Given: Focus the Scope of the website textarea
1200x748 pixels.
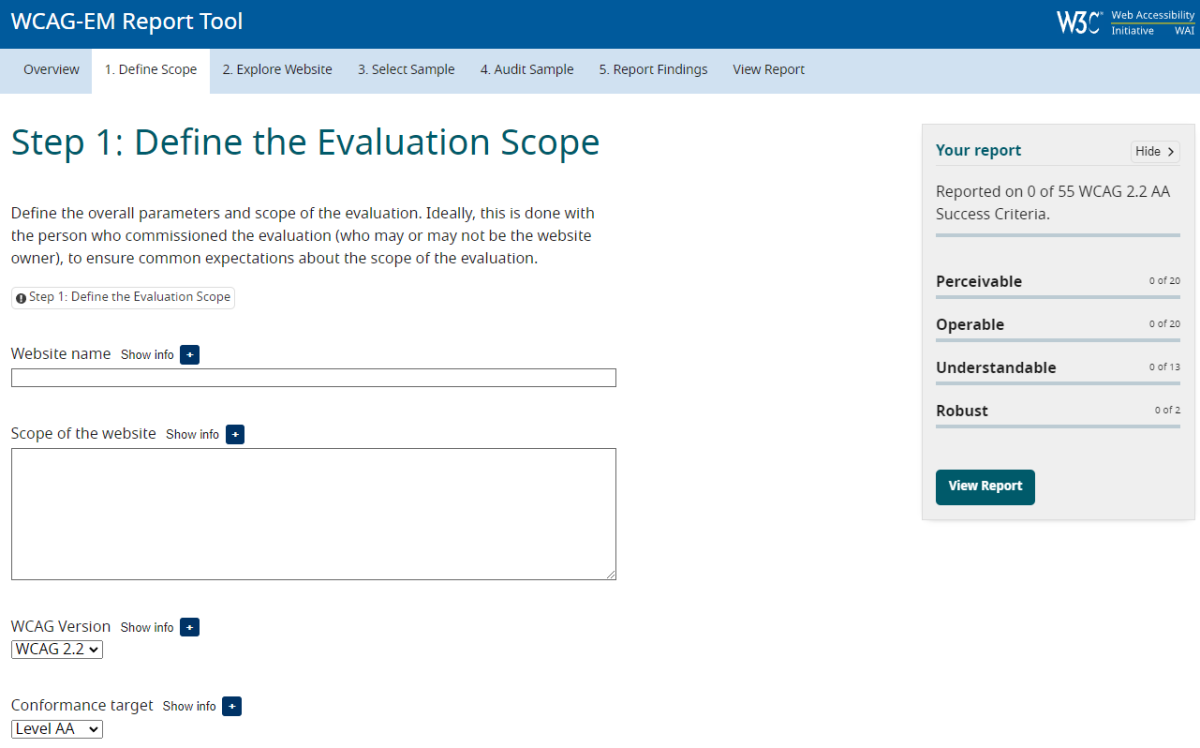Looking at the screenshot, I should coord(313,514).
